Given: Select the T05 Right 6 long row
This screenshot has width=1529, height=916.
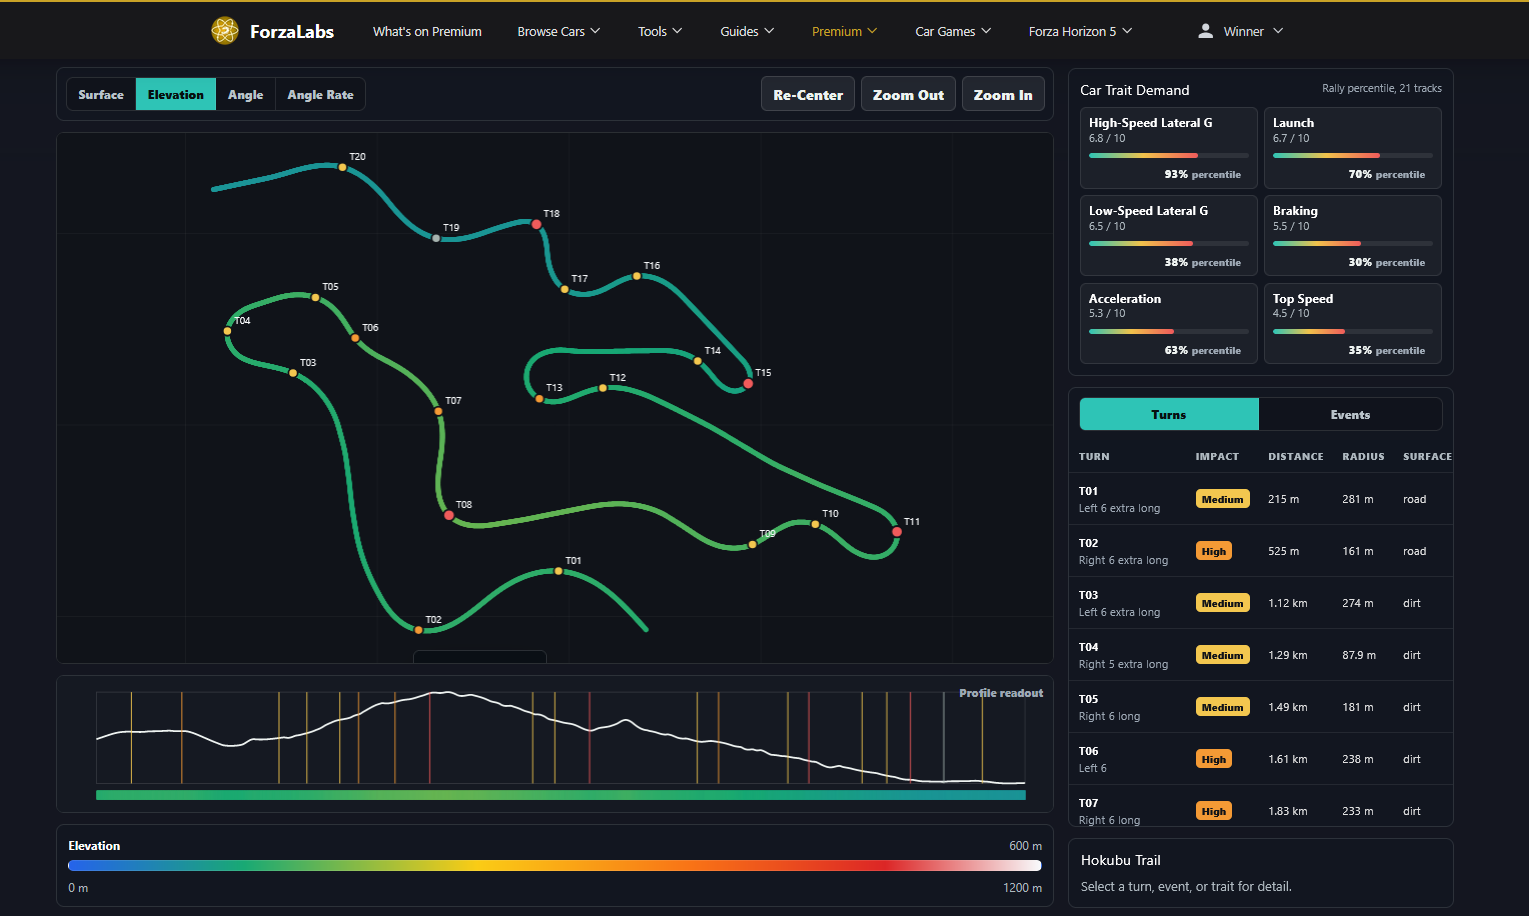Looking at the screenshot, I should (x=1261, y=707).
